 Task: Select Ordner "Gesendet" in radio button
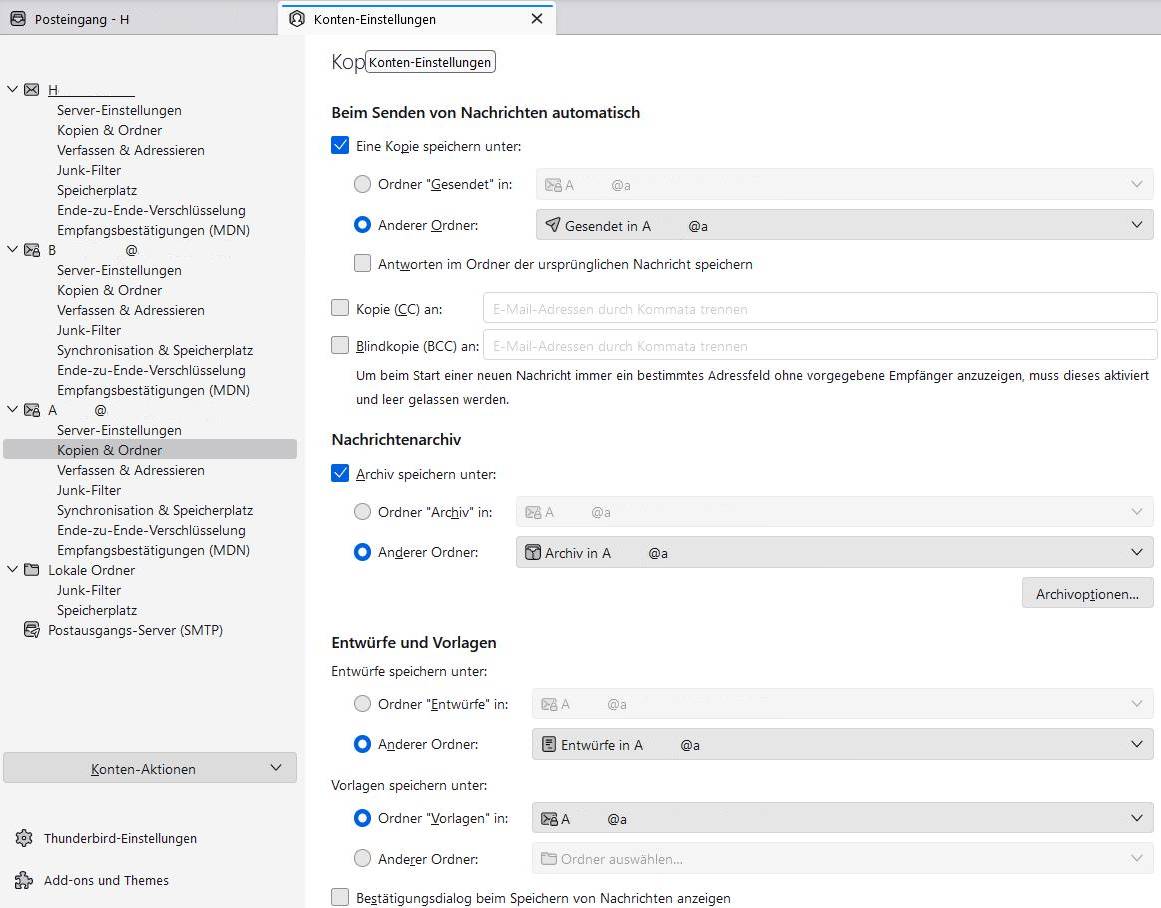(x=362, y=184)
